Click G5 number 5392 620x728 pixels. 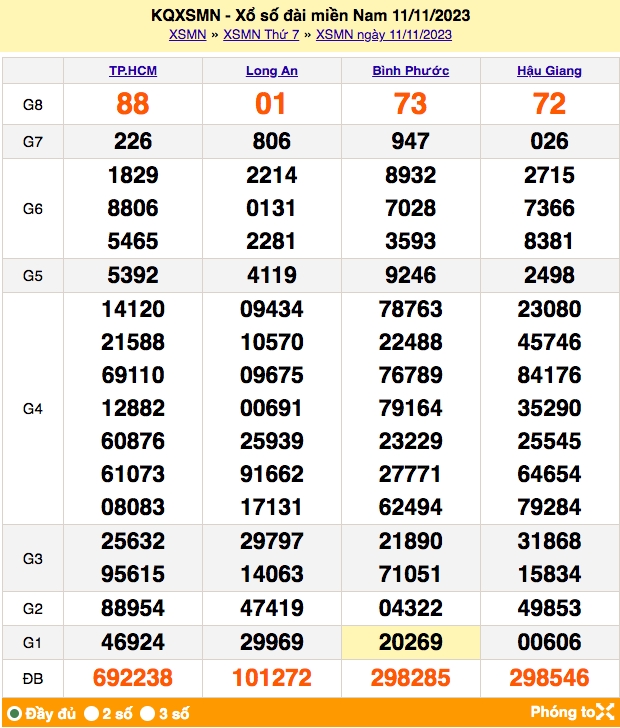(133, 275)
